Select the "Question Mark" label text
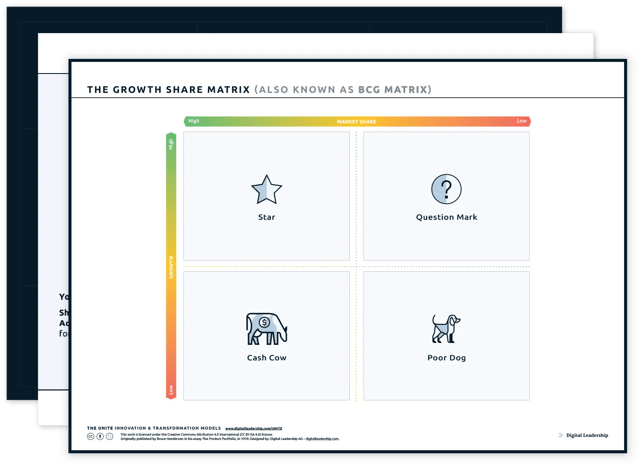 click(x=447, y=217)
